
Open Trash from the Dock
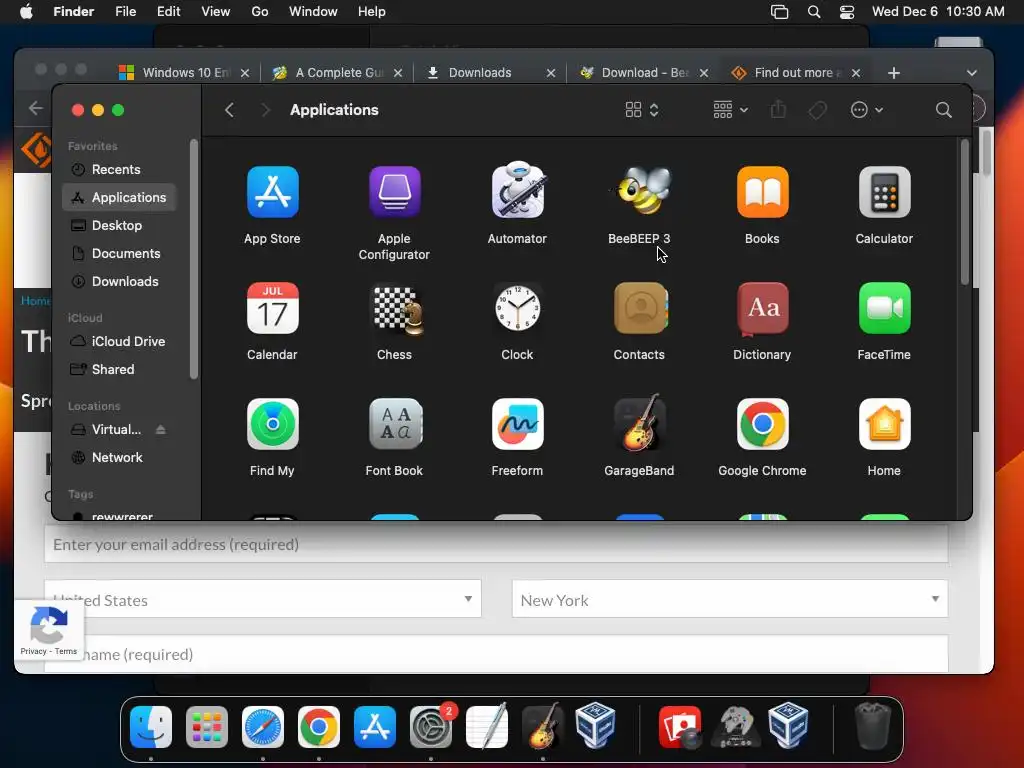(x=872, y=726)
